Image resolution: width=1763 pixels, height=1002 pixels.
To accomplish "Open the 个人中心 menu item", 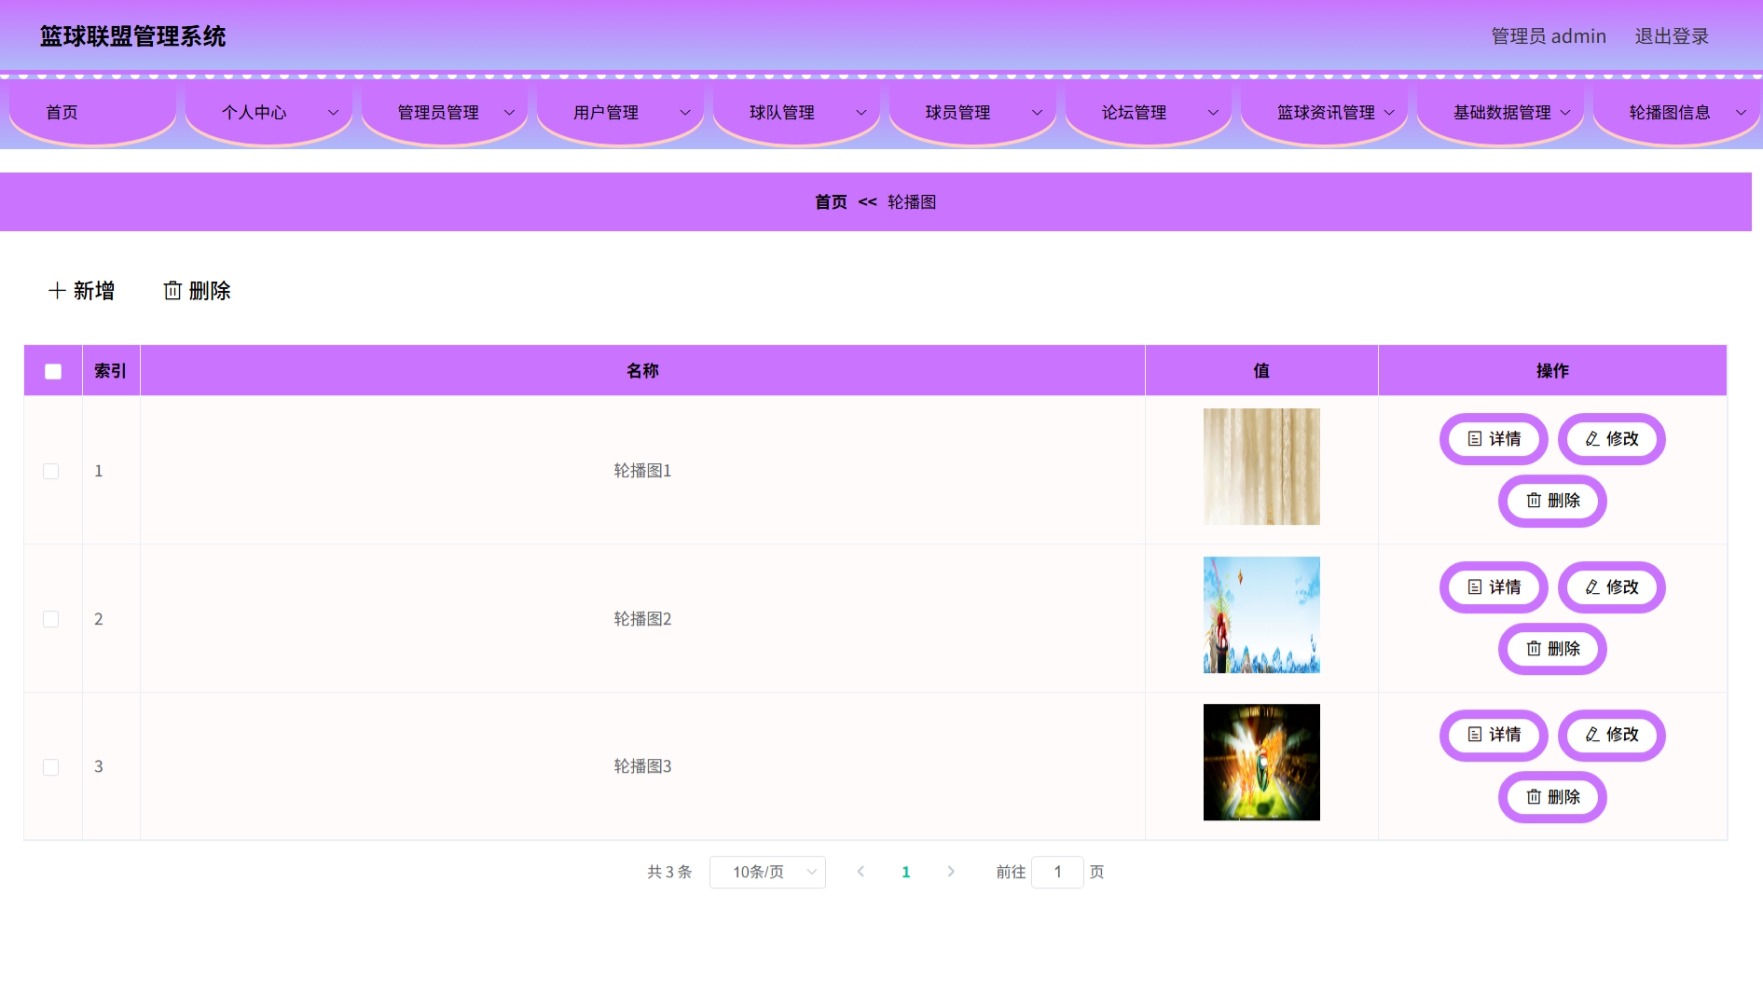I will click(x=269, y=113).
